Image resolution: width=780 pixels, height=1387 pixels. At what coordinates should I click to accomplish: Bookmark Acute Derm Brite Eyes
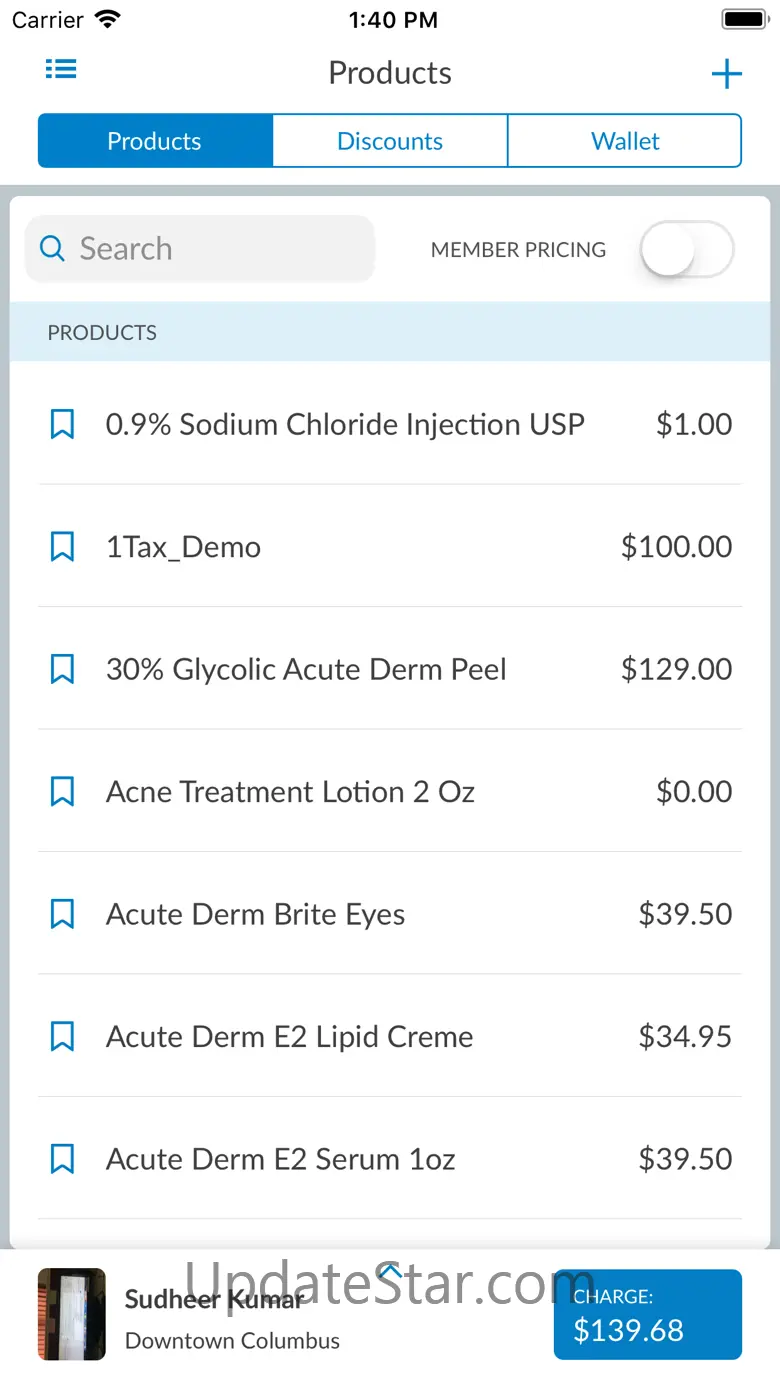click(x=62, y=914)
